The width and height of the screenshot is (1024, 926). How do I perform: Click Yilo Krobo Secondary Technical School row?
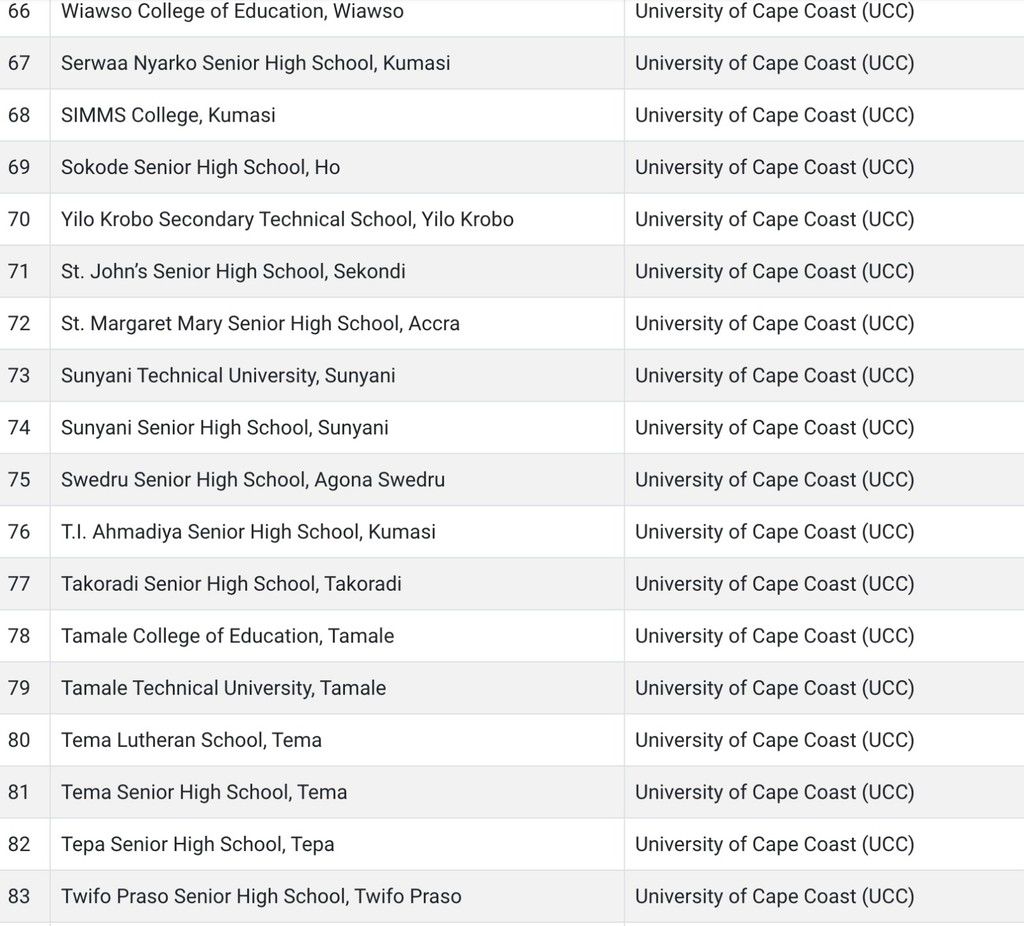tap(287, 219)
